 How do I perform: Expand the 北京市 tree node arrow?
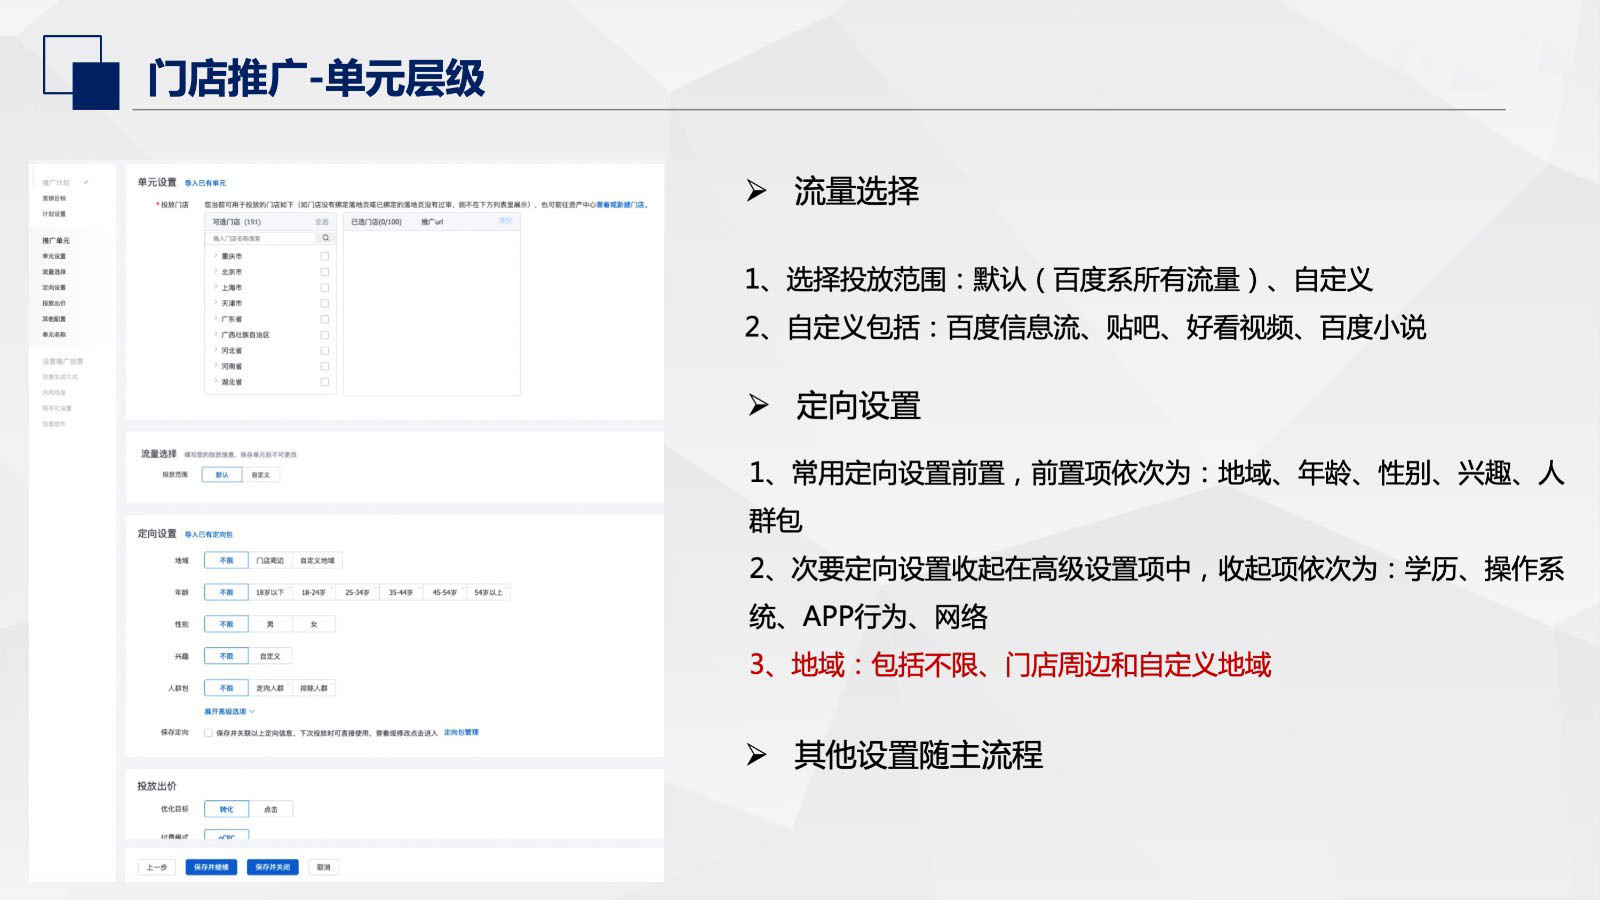[x=215, y=272]
